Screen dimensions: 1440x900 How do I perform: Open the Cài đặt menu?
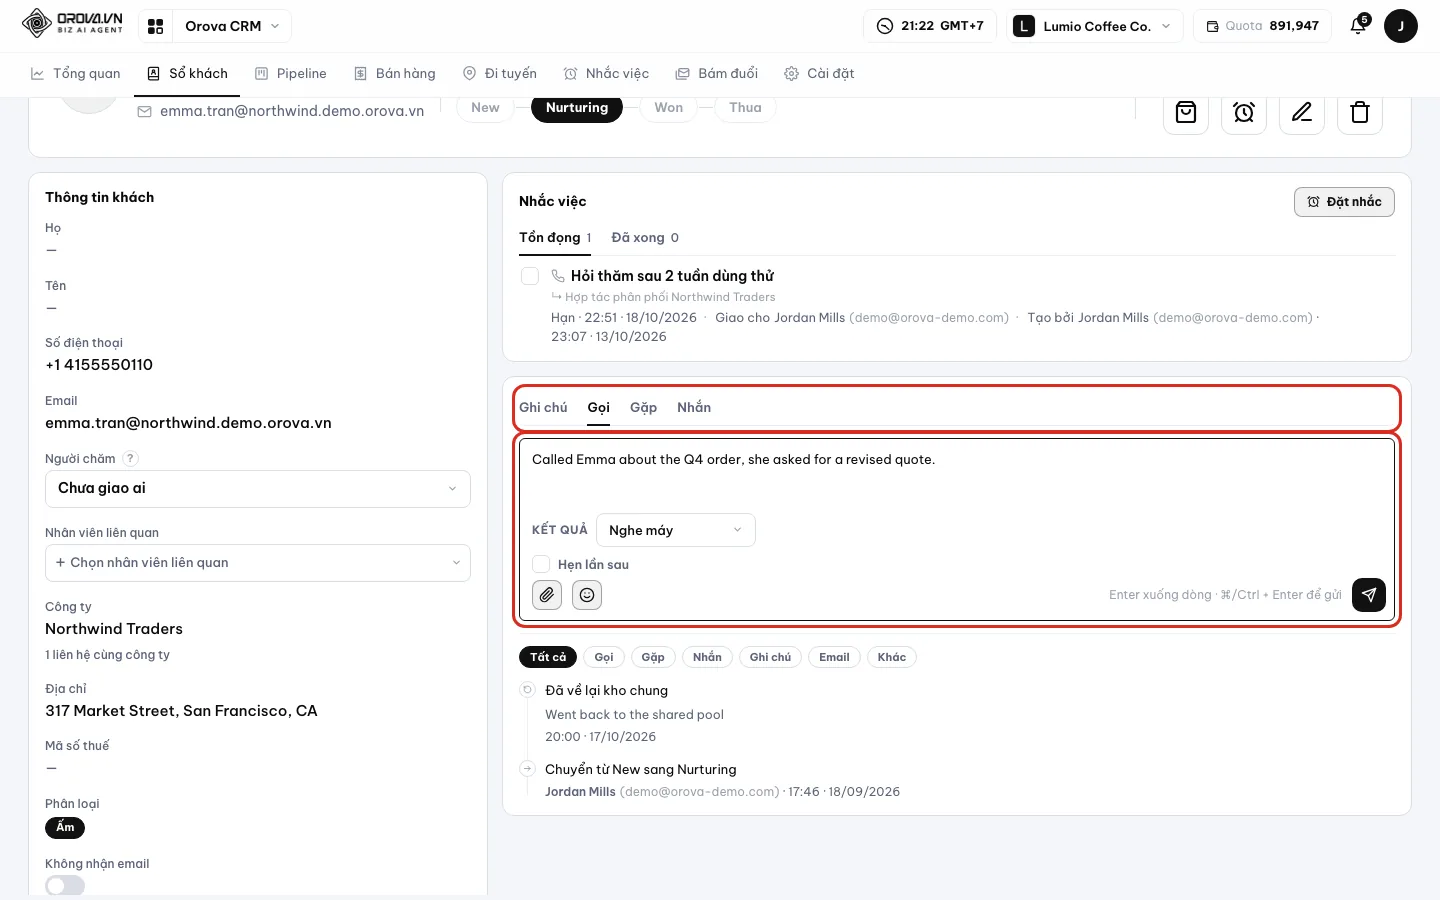tap(819, 74)
